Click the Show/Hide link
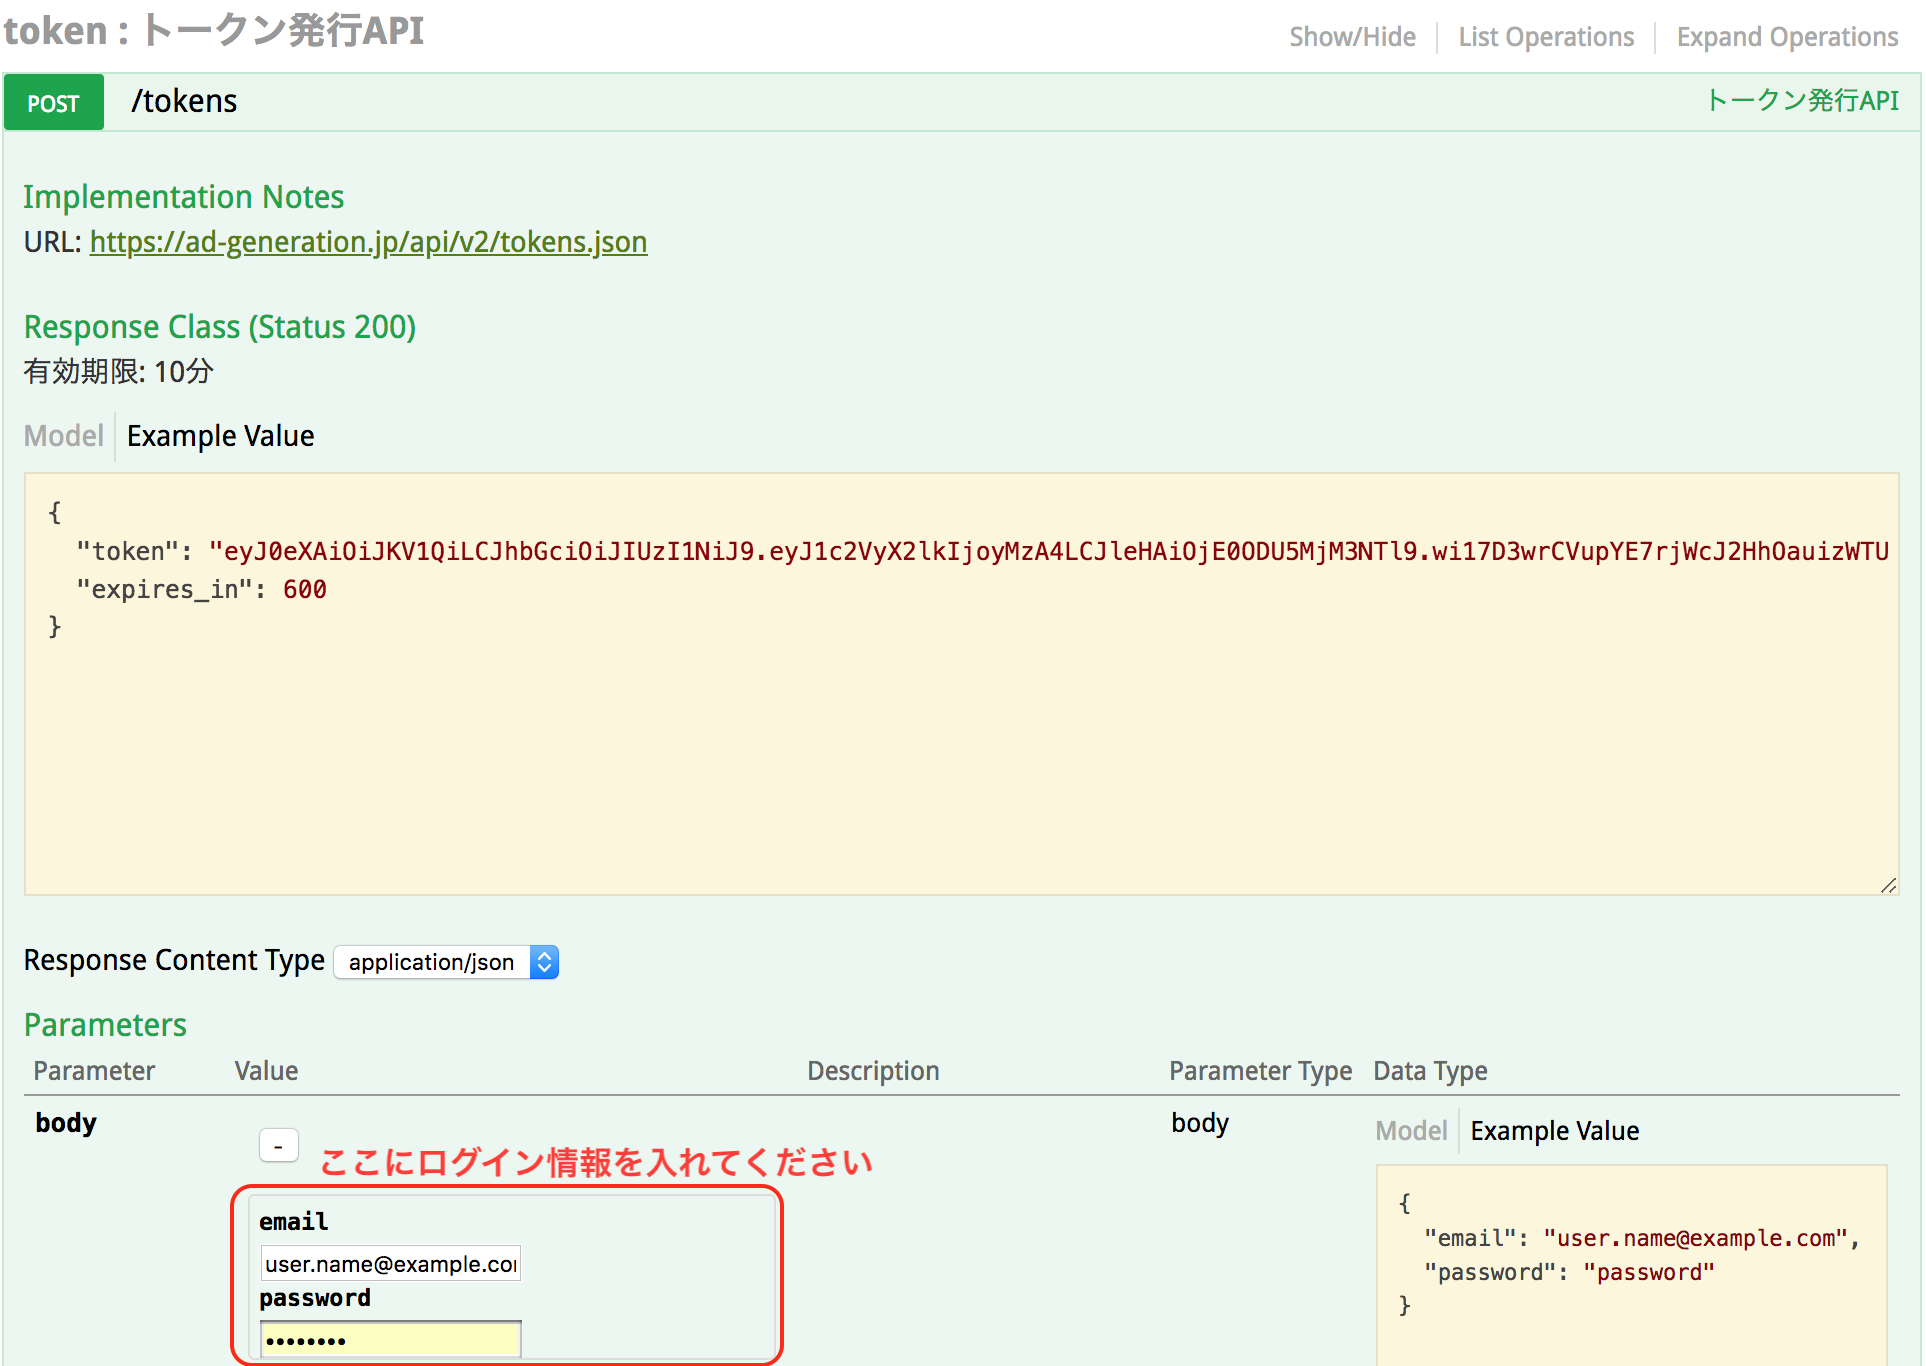 pos(1351,37)
